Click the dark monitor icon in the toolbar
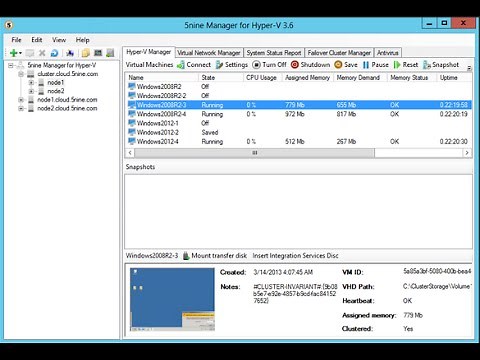Image resolution: width=480 pixels, height=360 pixels. (x=98, y=53)
